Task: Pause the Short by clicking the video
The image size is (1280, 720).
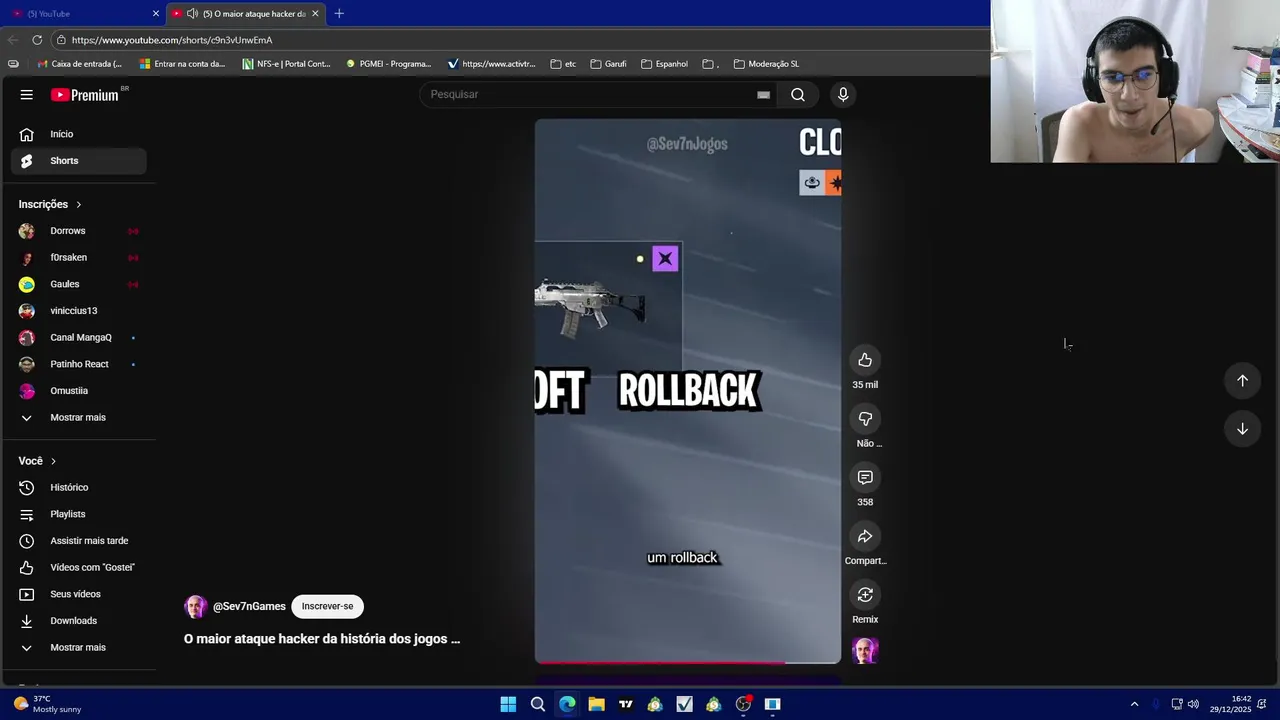Action: [x=688, y=391]
